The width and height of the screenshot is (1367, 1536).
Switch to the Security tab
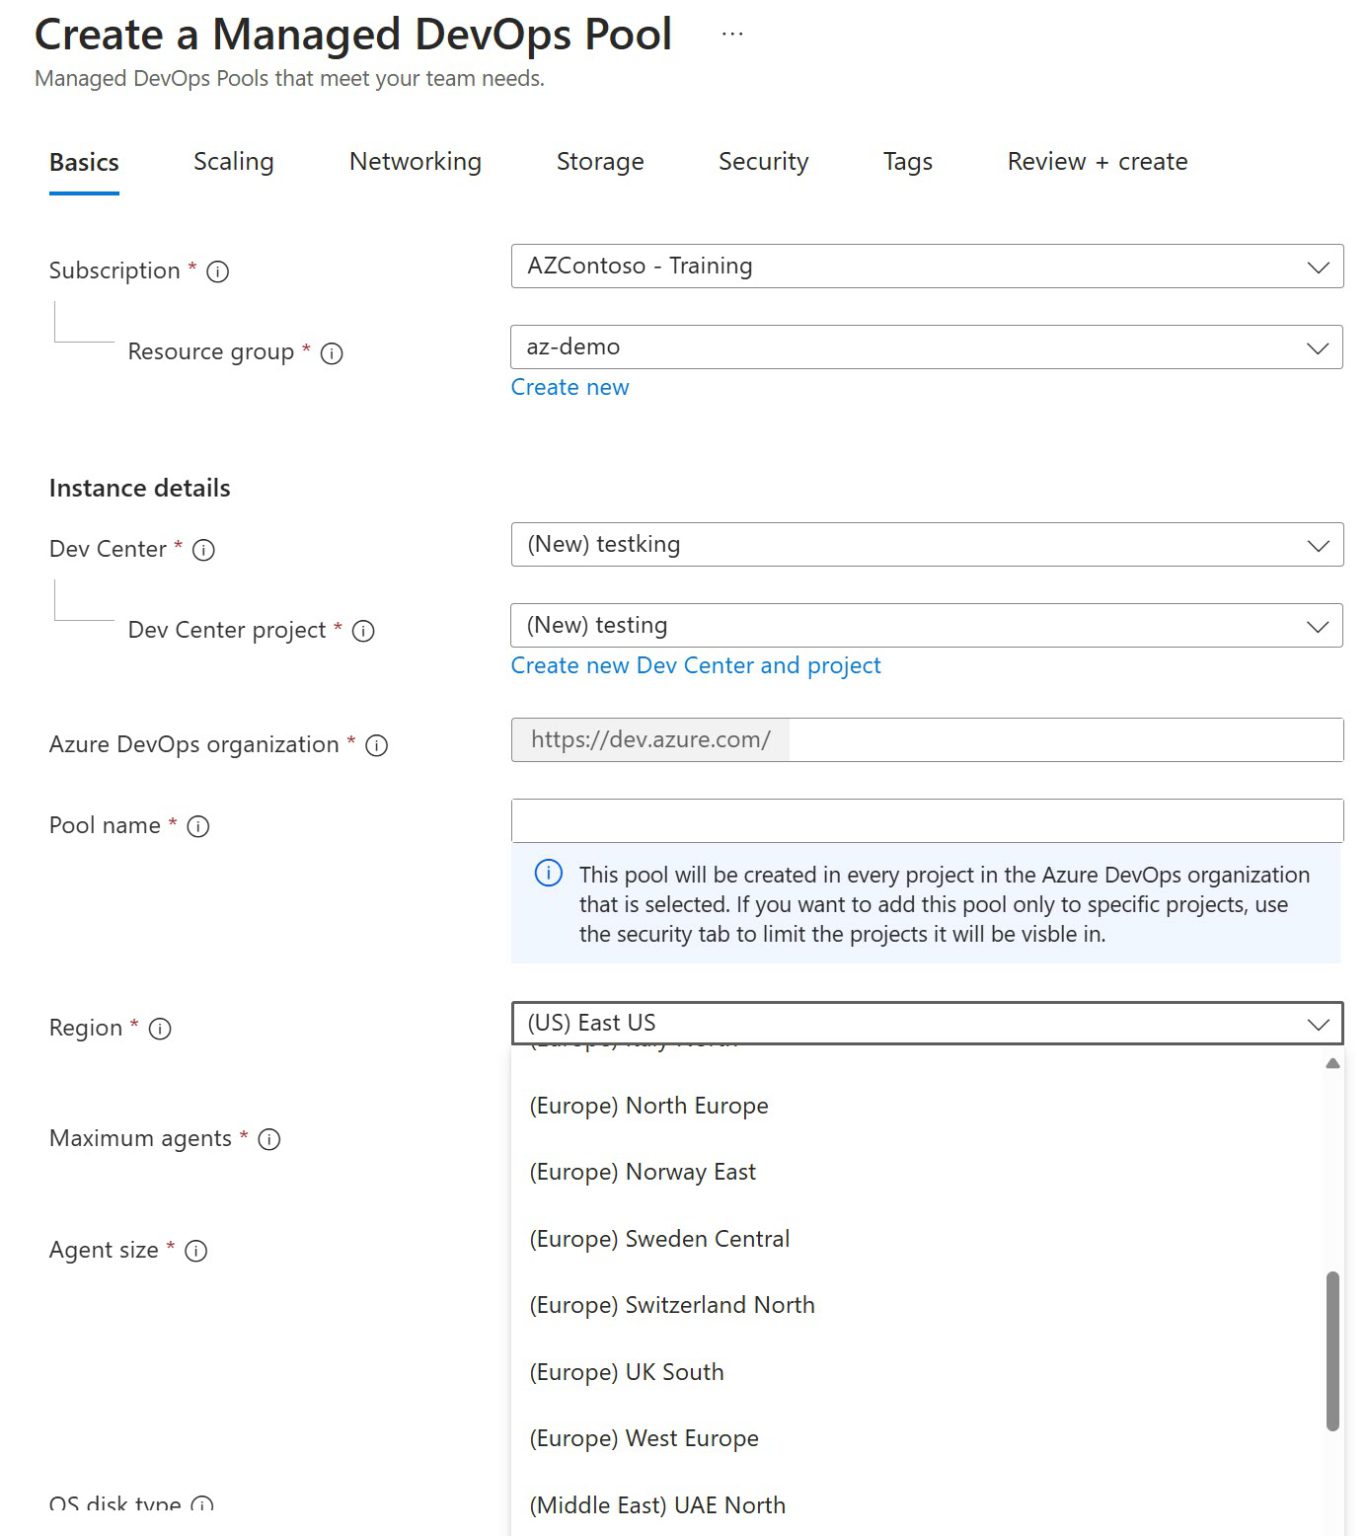[763, 162]
